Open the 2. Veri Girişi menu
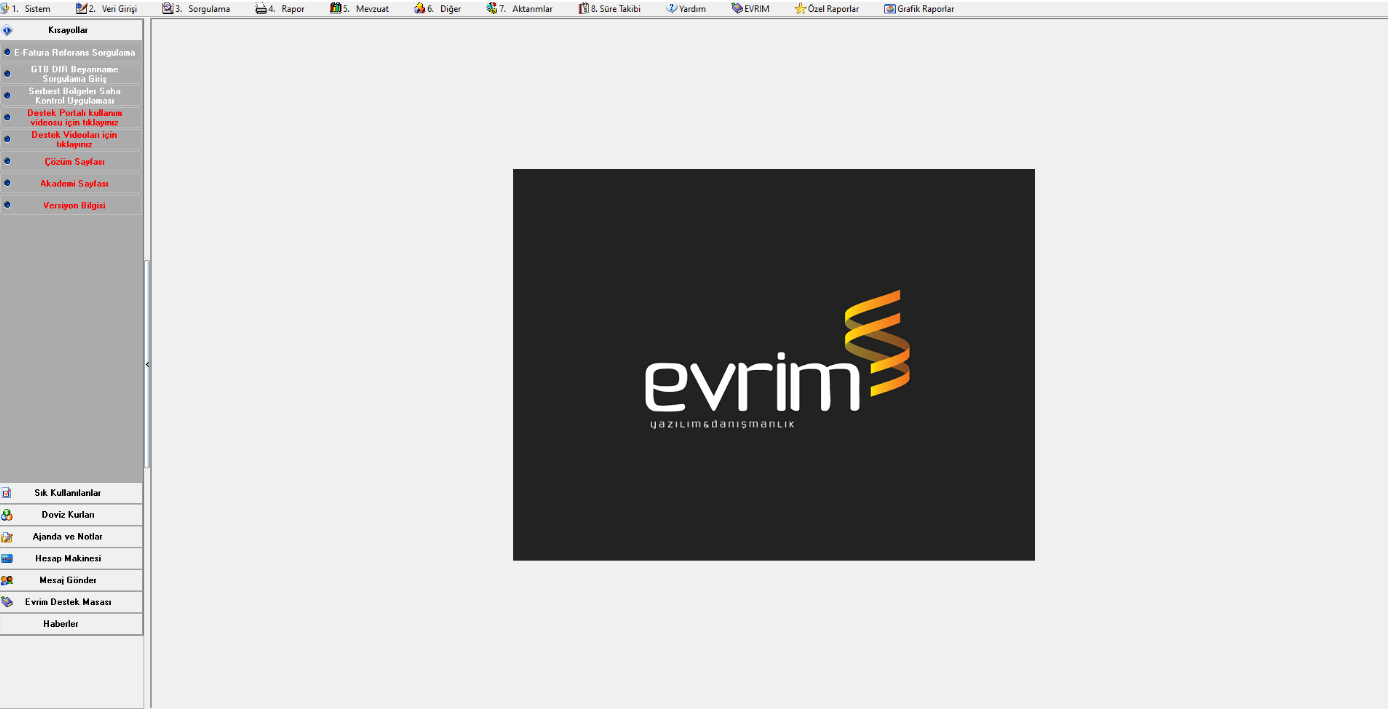 tap(106, 9)
